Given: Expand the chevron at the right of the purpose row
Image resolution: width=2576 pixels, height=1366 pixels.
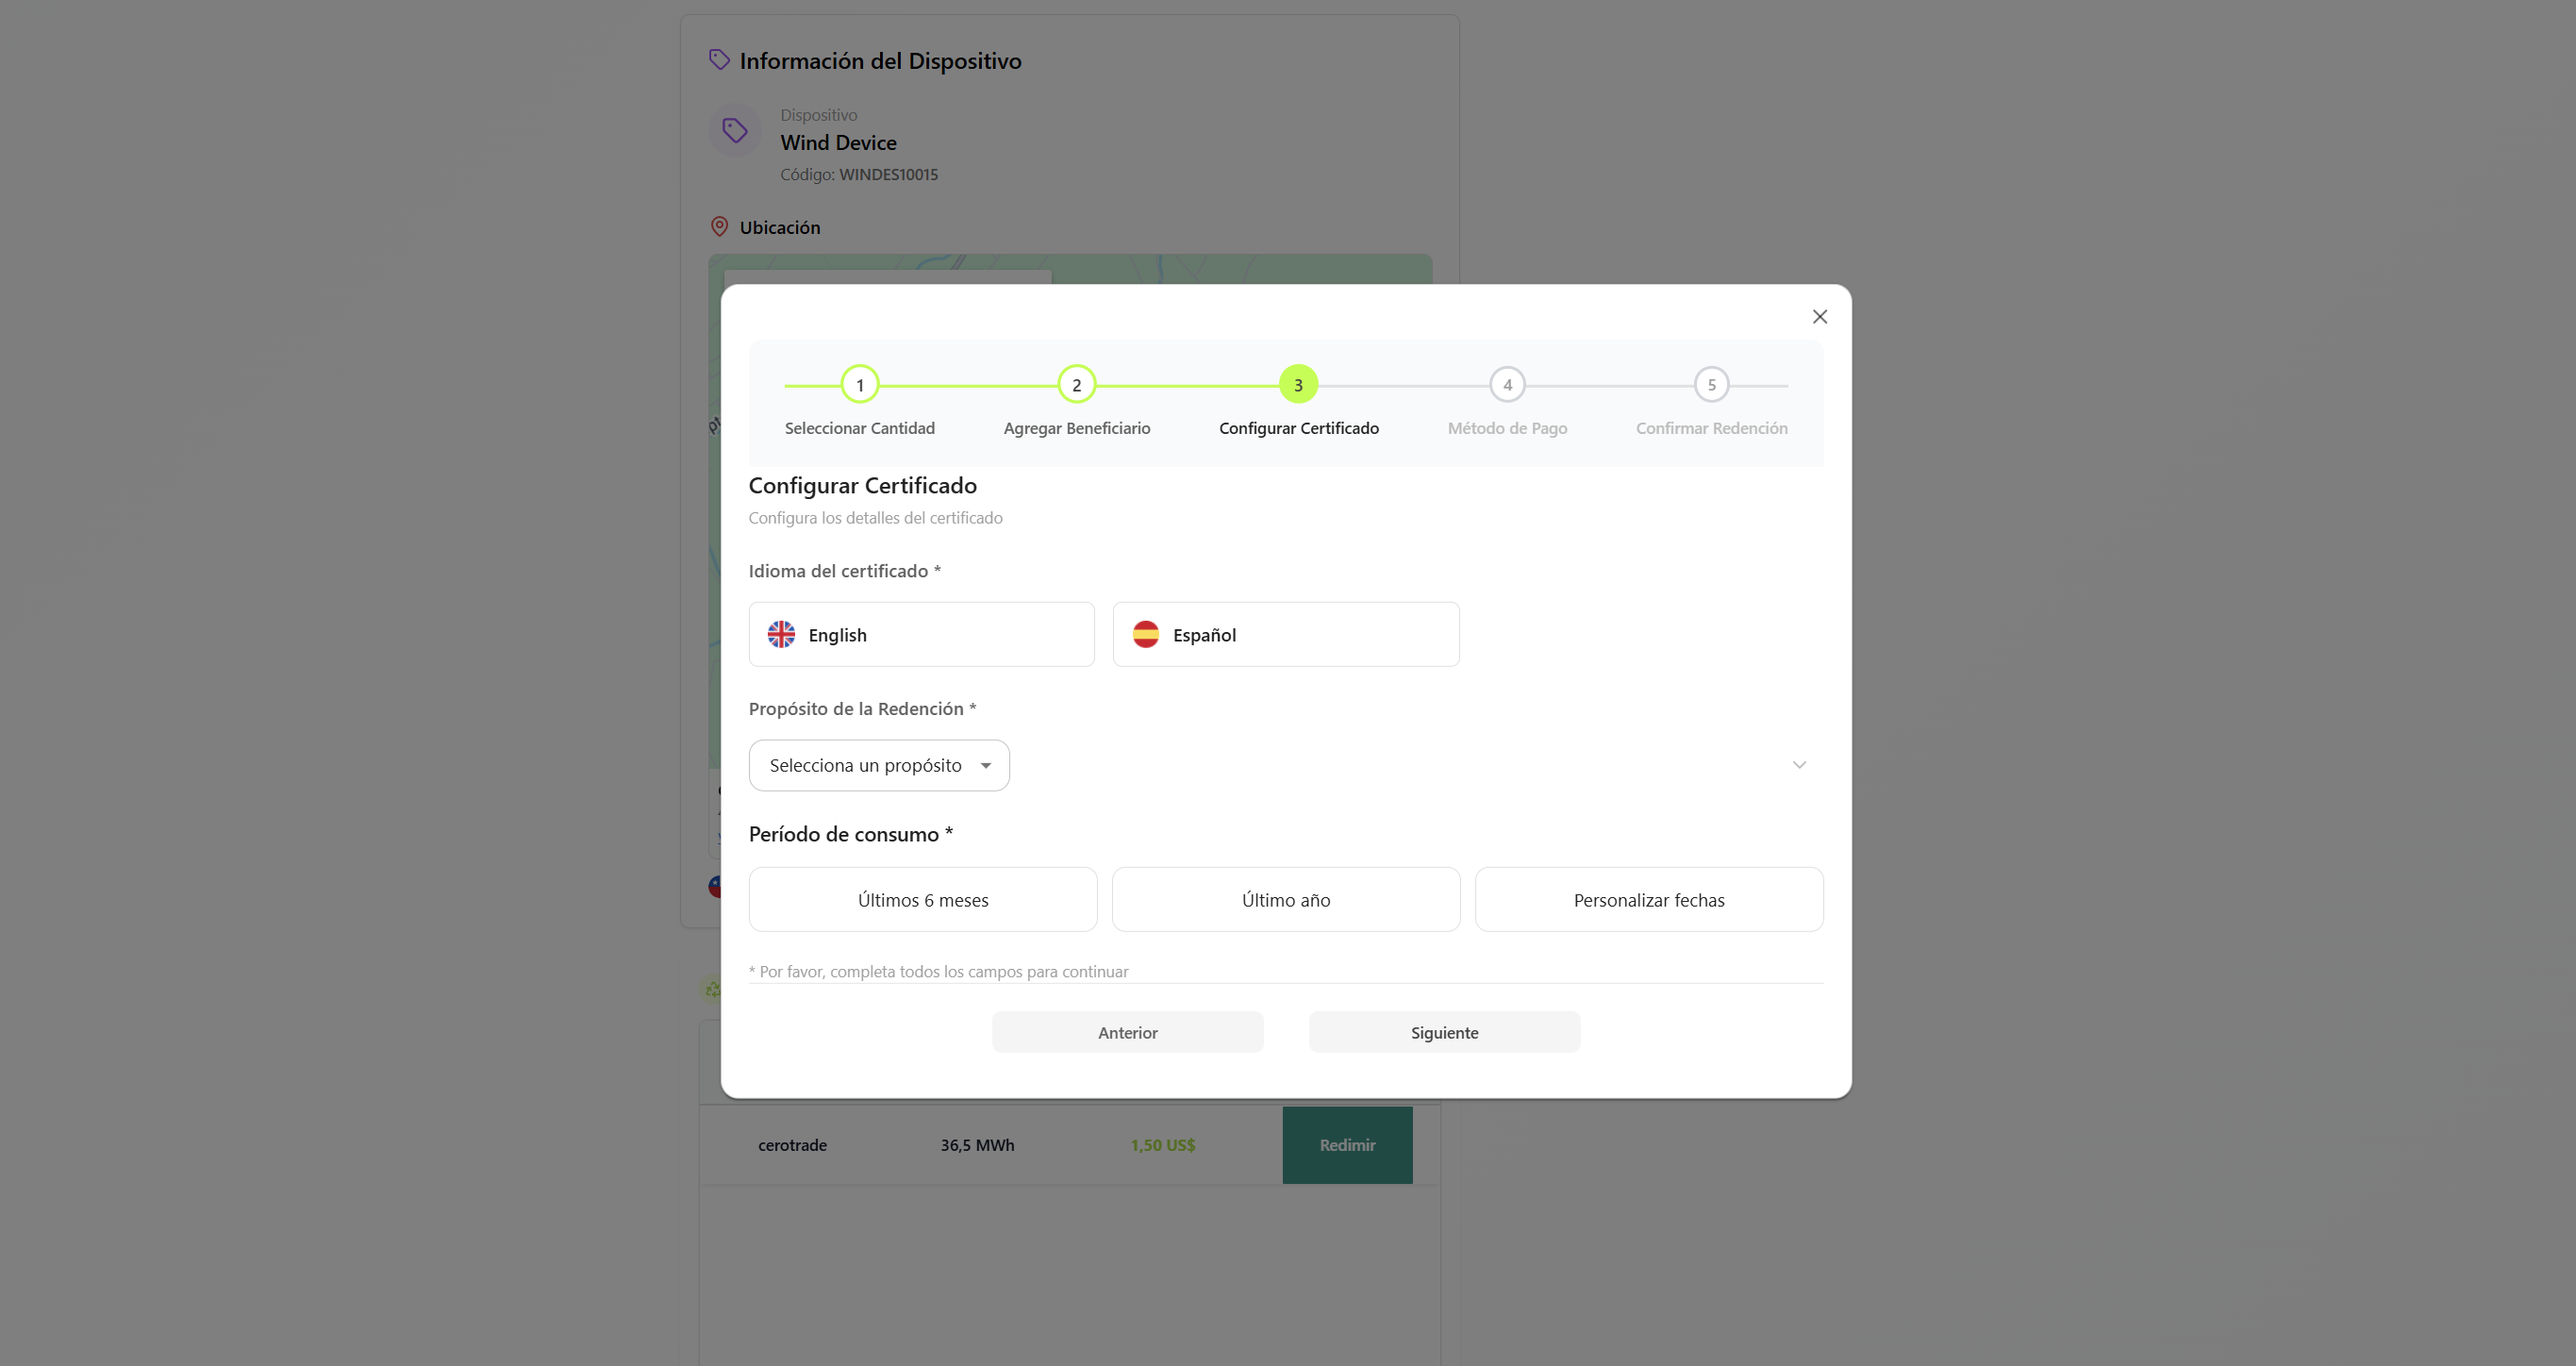Looking at the screenshot, I should (1799, 764).
